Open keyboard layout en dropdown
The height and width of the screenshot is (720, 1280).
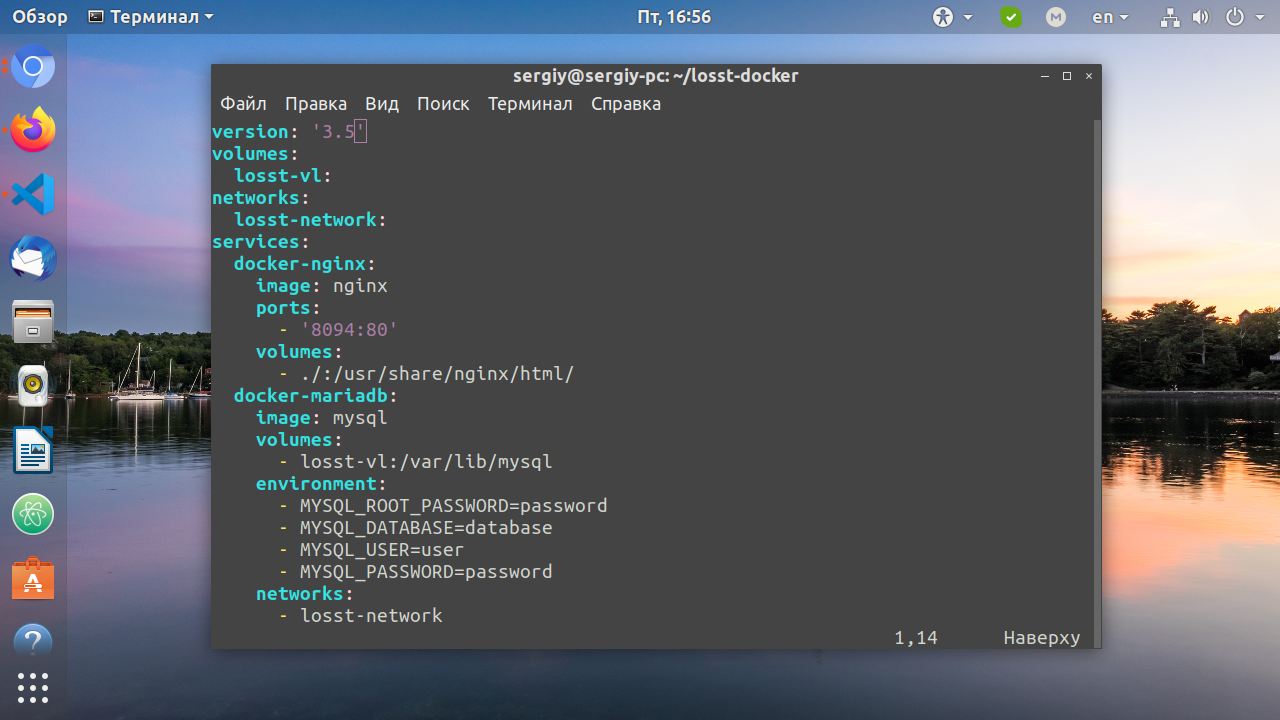tap(1110, 17)
